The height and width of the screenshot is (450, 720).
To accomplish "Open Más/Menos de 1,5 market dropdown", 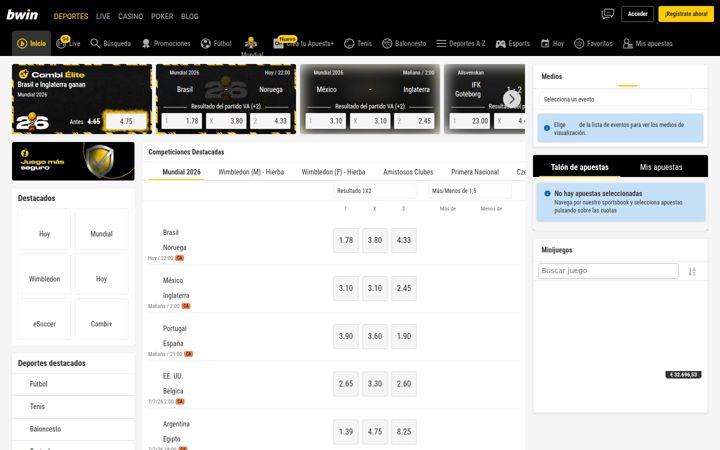I will 469,191.
